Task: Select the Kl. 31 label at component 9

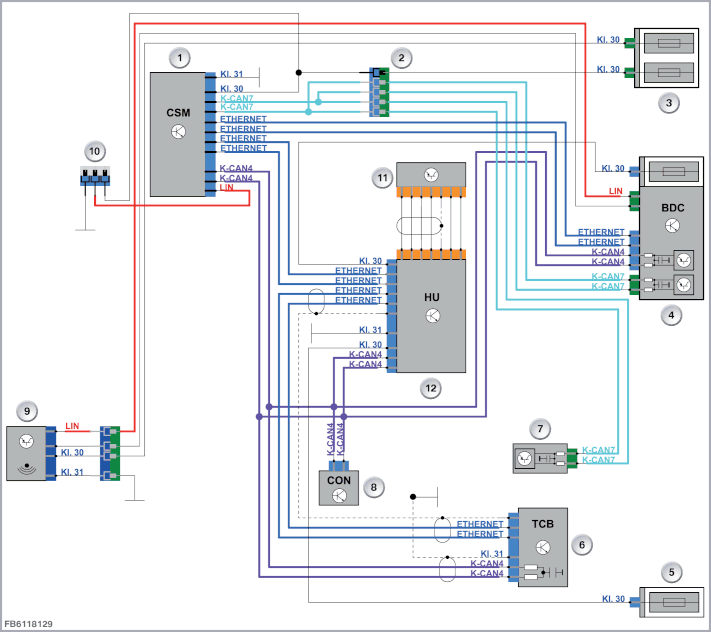Action: (x=72, y=472)
